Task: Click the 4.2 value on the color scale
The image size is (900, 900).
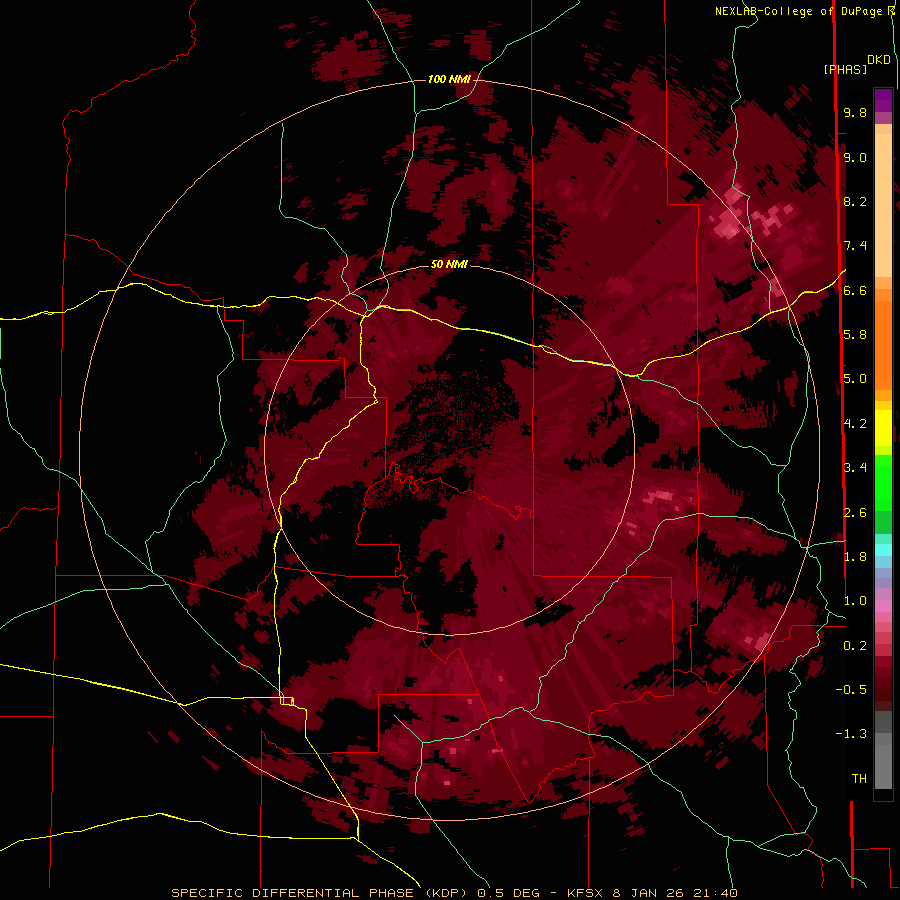Action: point(855,424)
